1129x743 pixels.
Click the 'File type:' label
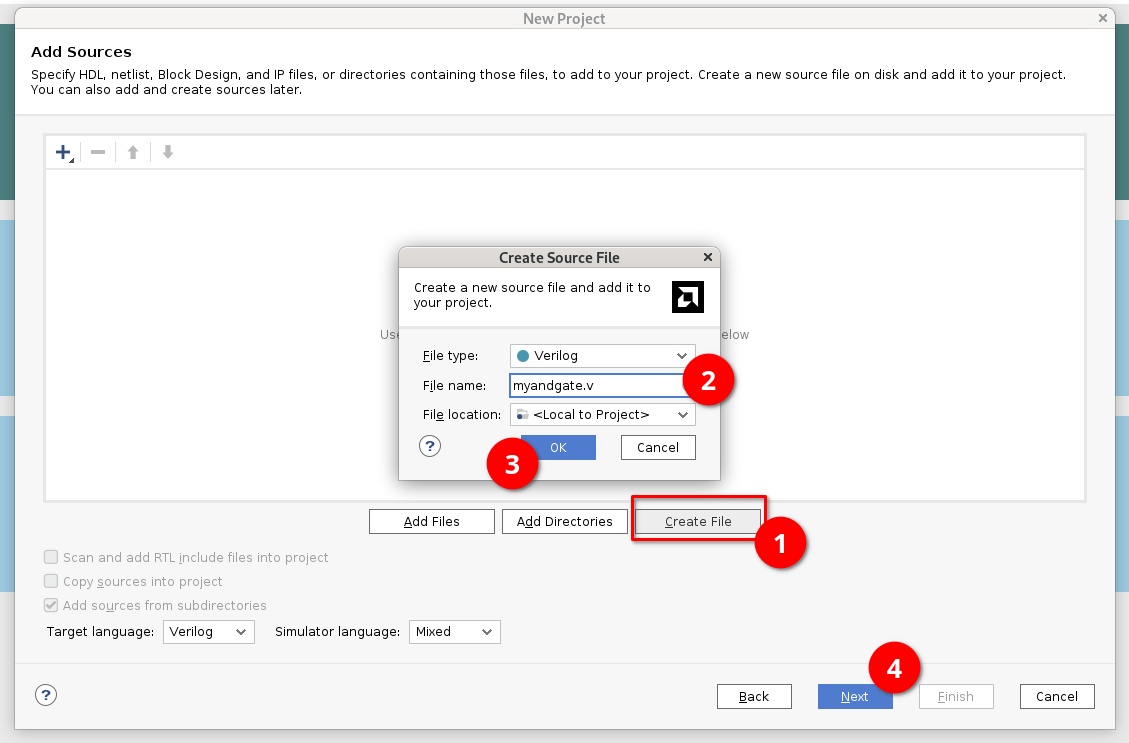click(450, 356)
